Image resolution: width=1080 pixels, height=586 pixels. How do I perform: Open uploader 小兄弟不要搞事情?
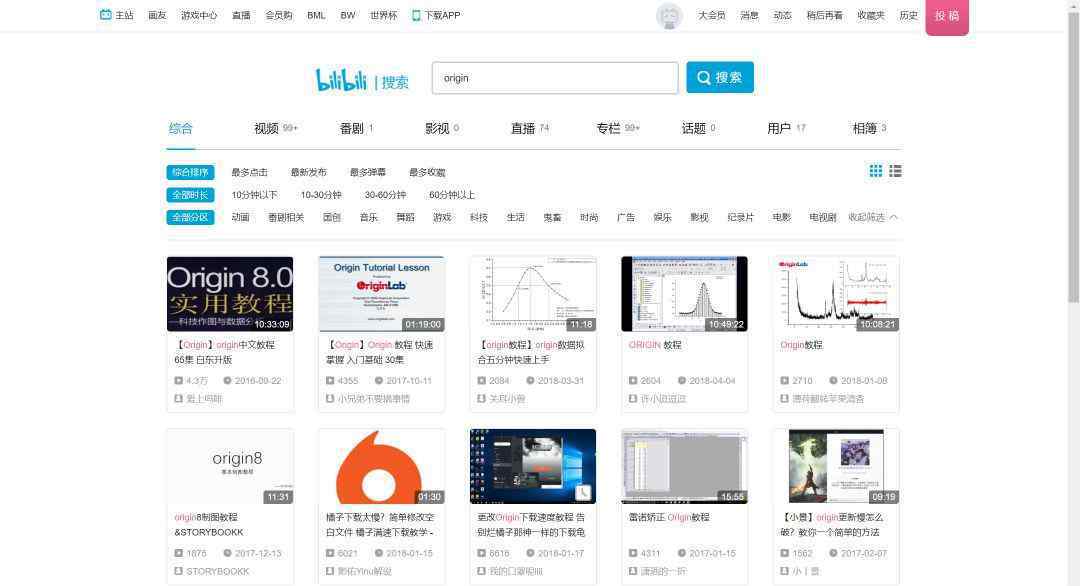373,399
